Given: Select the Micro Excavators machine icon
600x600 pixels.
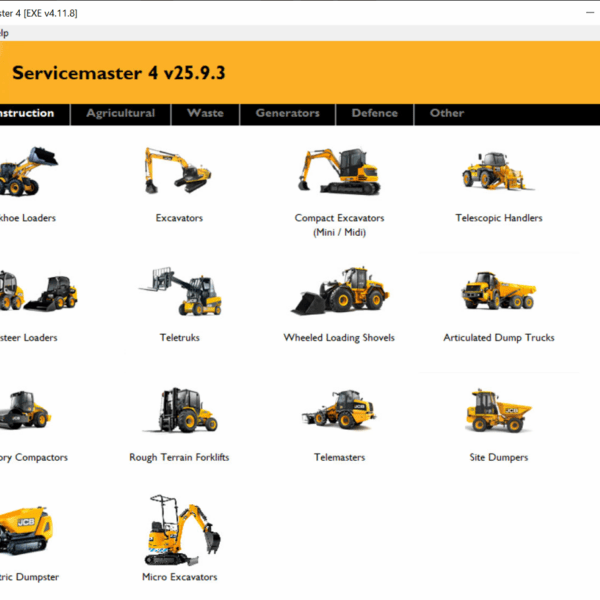Looking at the screenshot, I should point(182,530).
